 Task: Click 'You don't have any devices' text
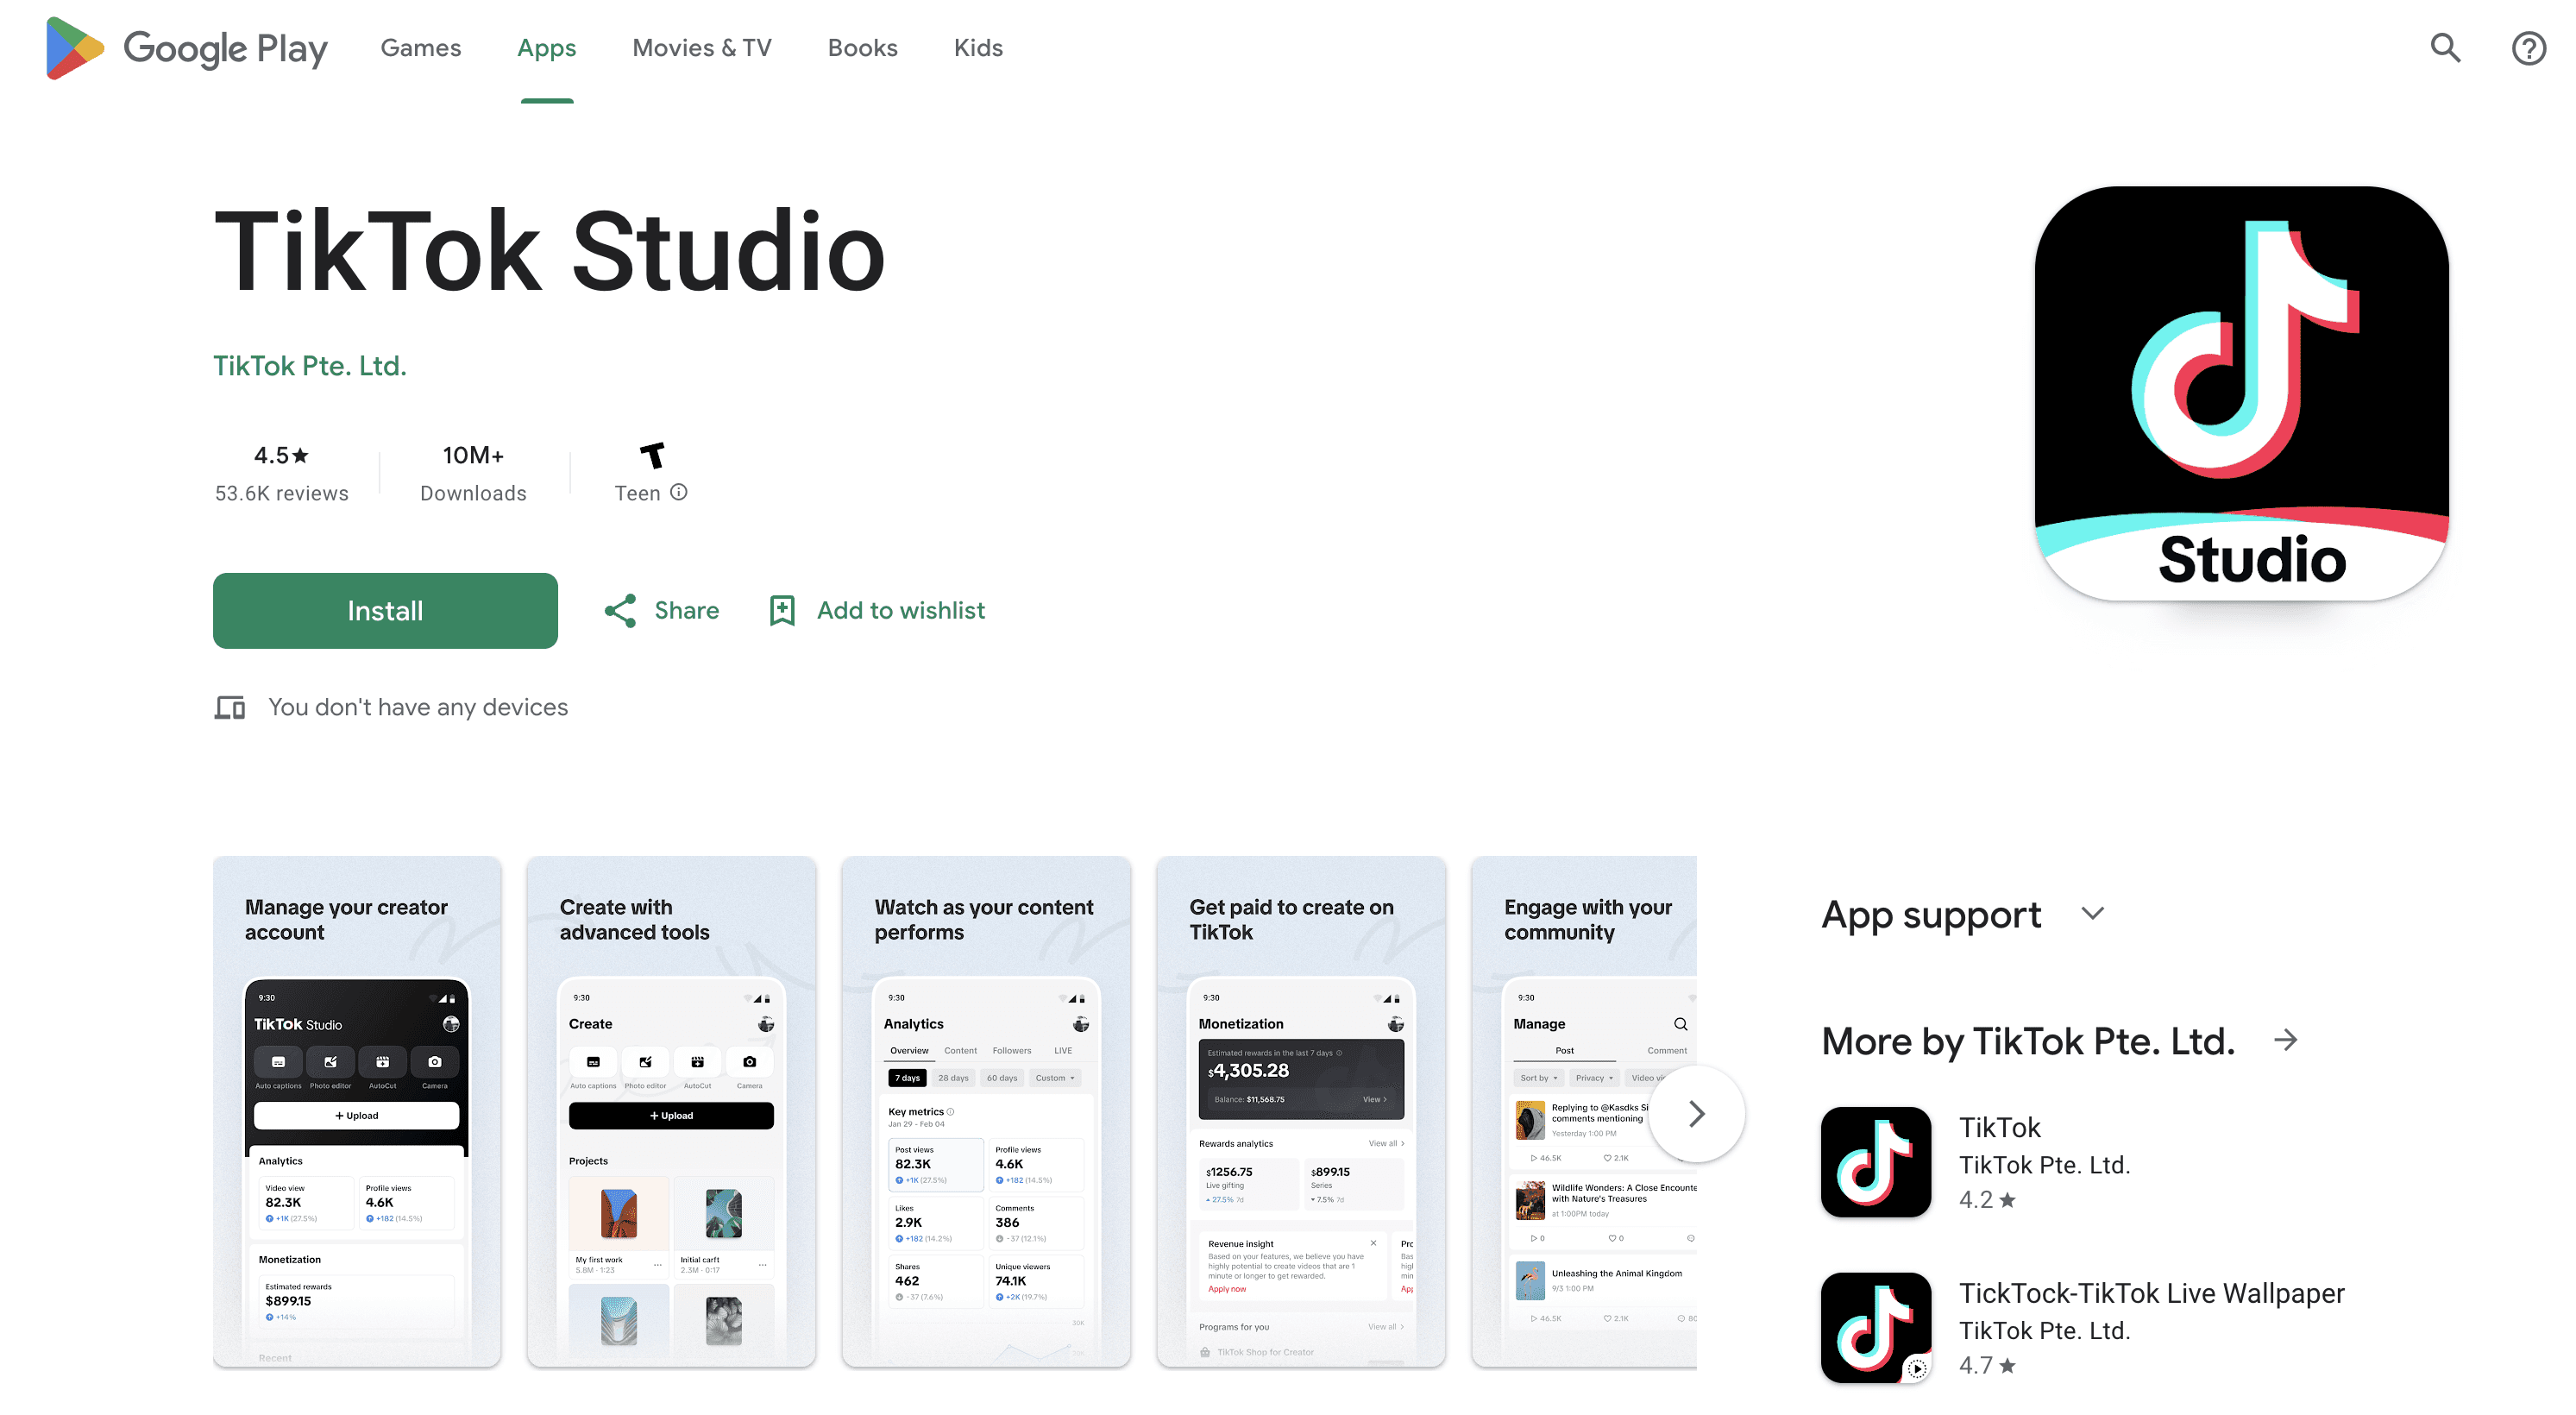point(418,707)
